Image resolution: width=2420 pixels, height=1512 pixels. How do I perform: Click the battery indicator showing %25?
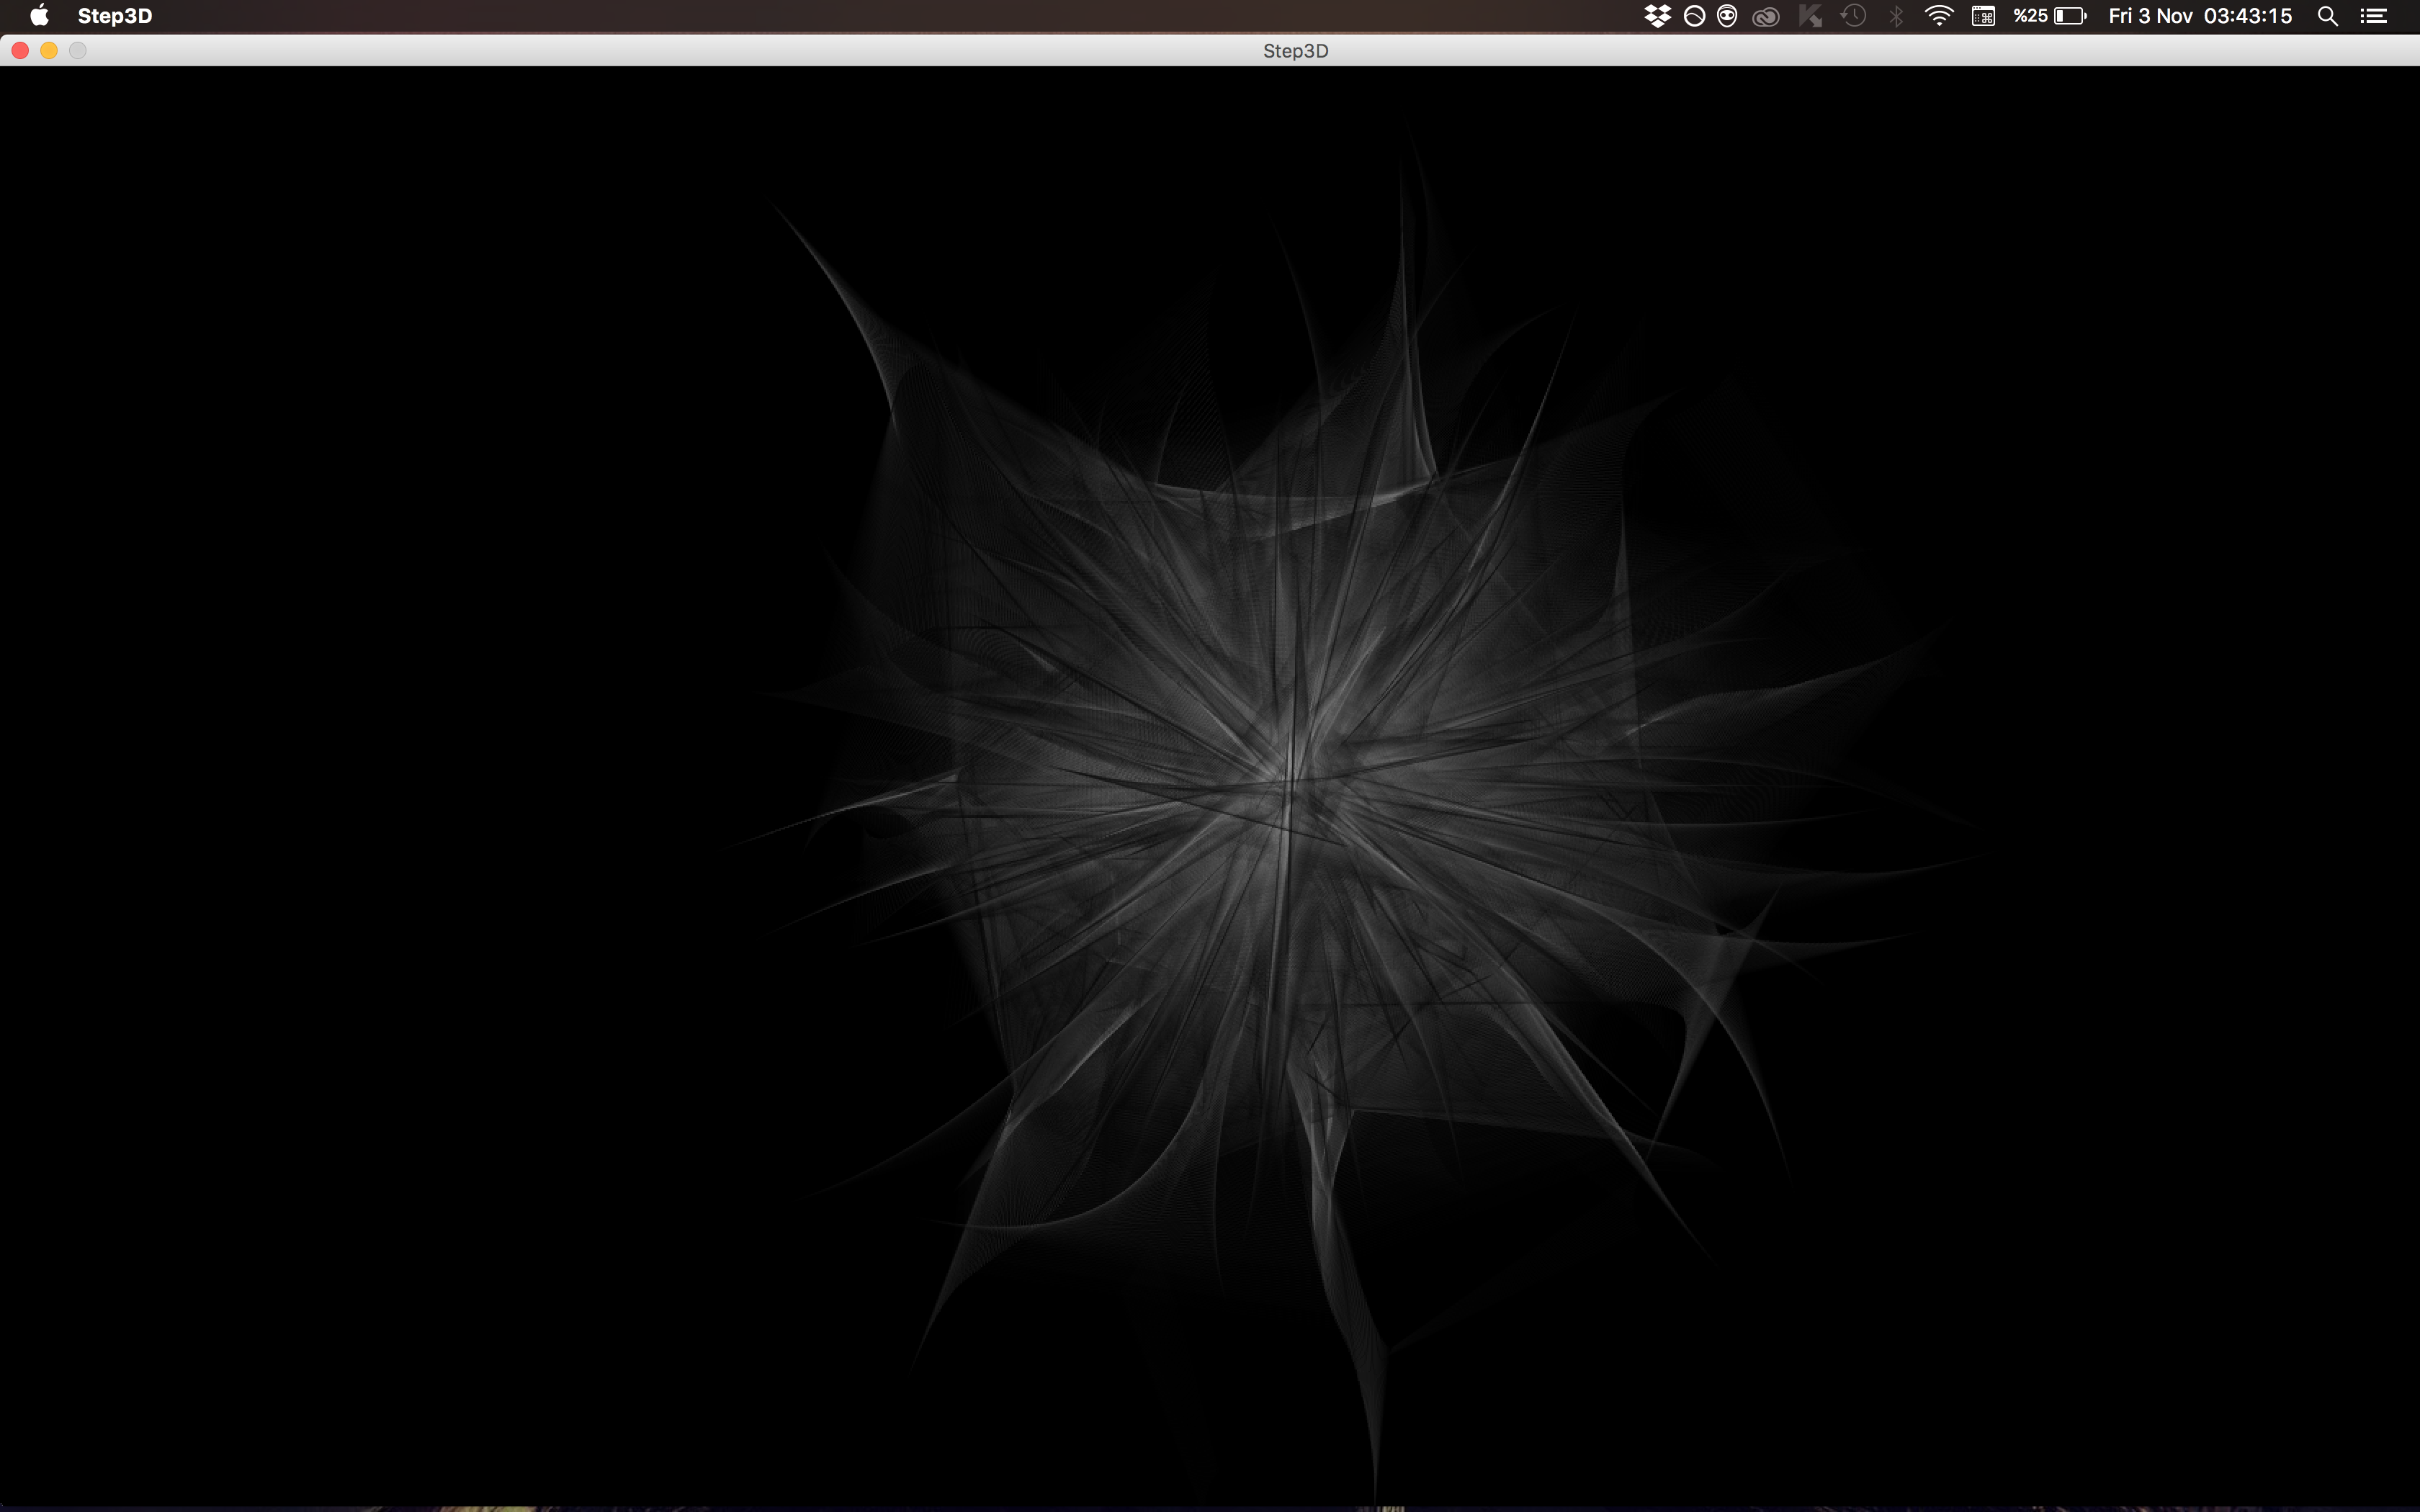coord(2048,16)
